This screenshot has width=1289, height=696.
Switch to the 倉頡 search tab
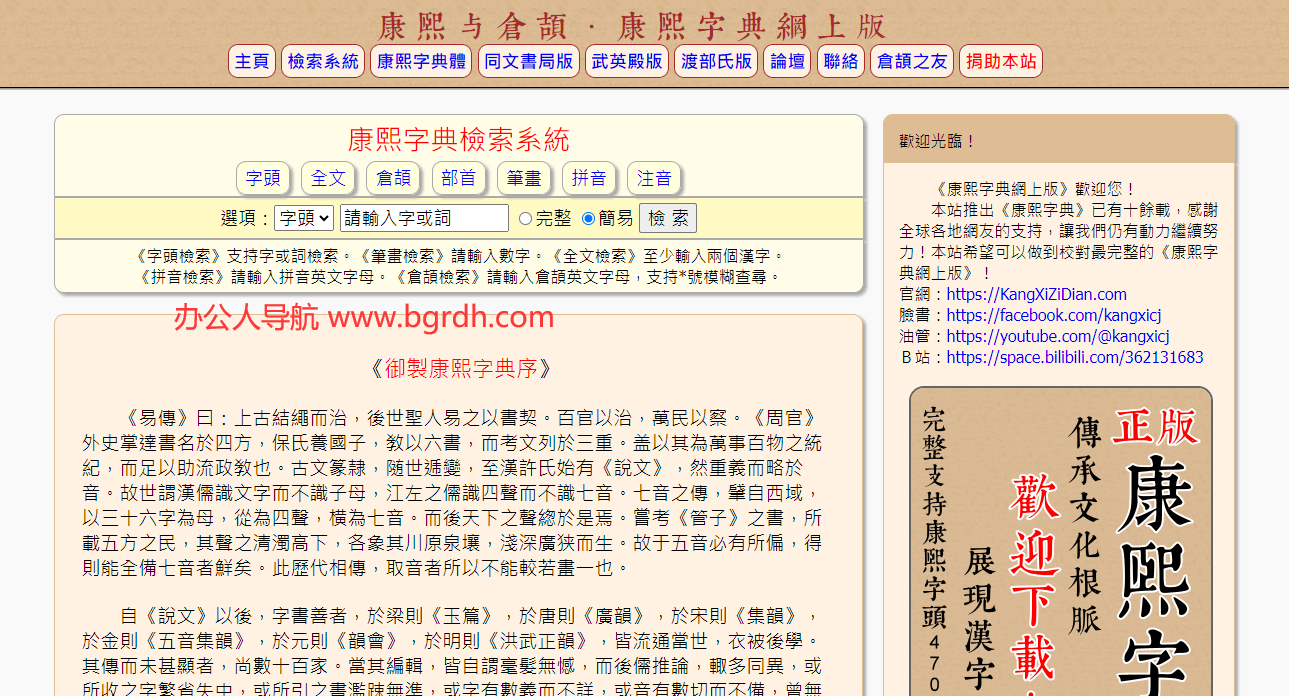coord(393,177)
